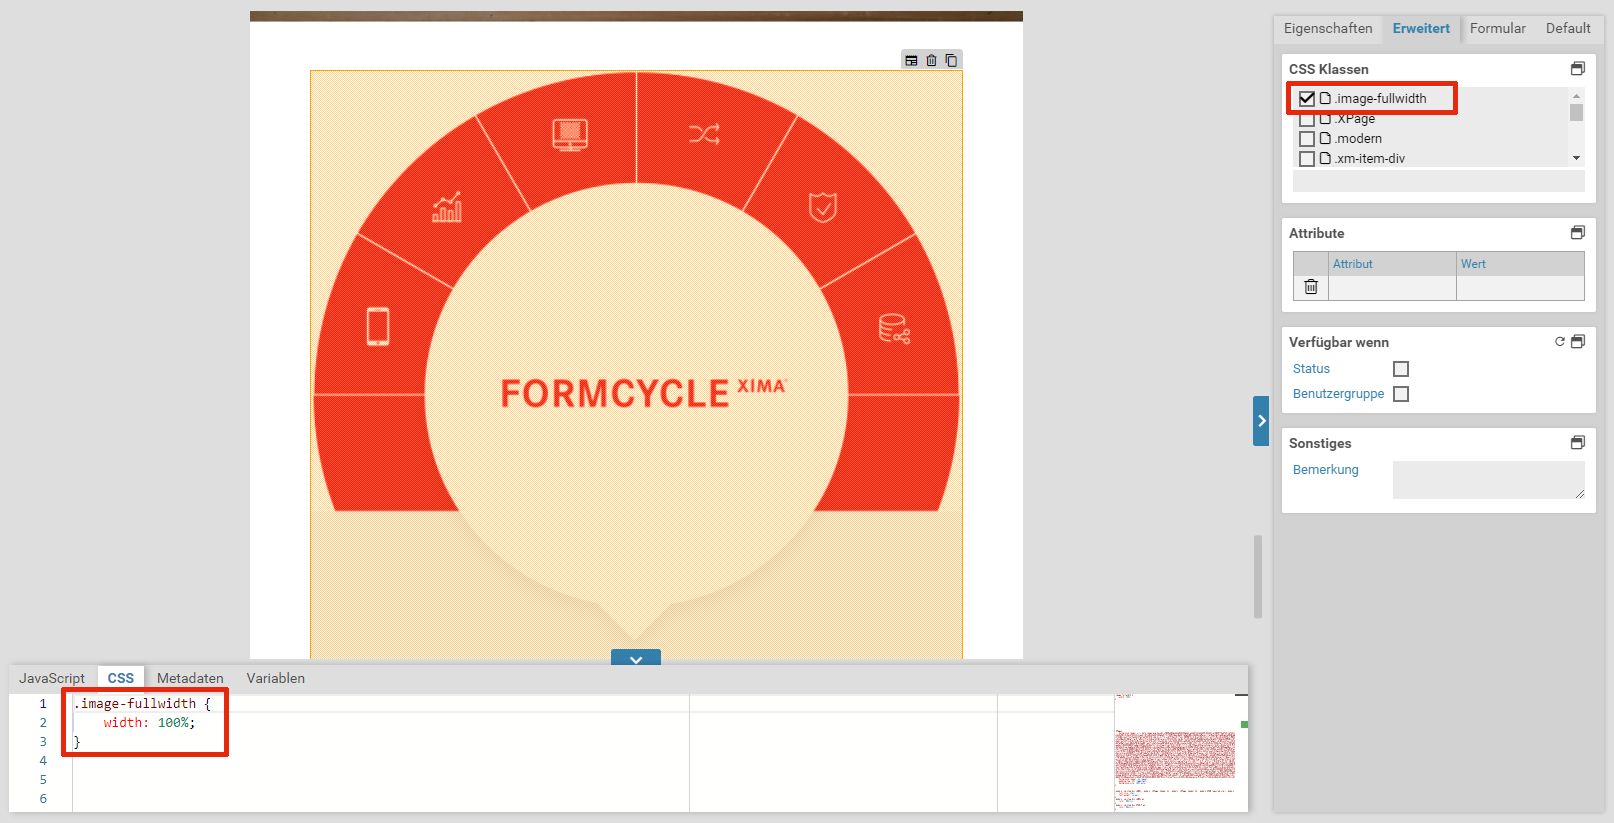Click the empty Wert value cell
This screenshot has height=823, width=1614.
point(1520,288)
